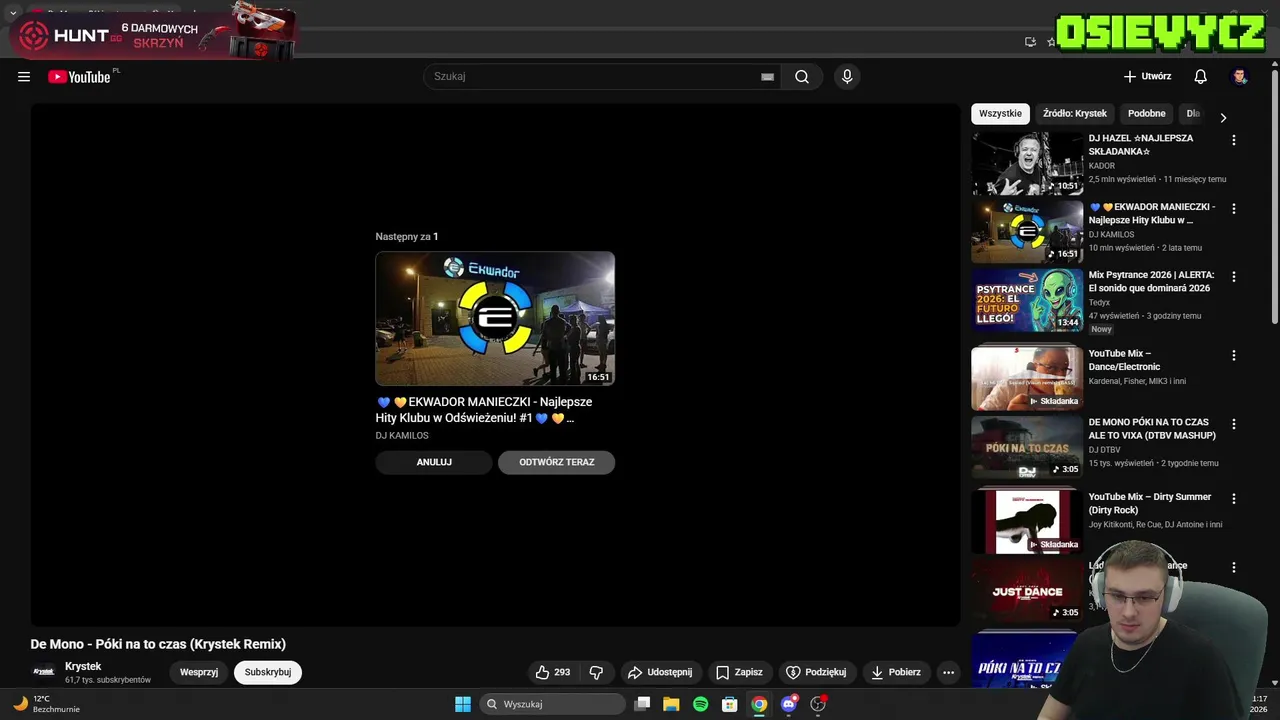The height and width of the screenshot is (720, 1280).
Task: Open the account avatar menu
Action: [1240, 77]
